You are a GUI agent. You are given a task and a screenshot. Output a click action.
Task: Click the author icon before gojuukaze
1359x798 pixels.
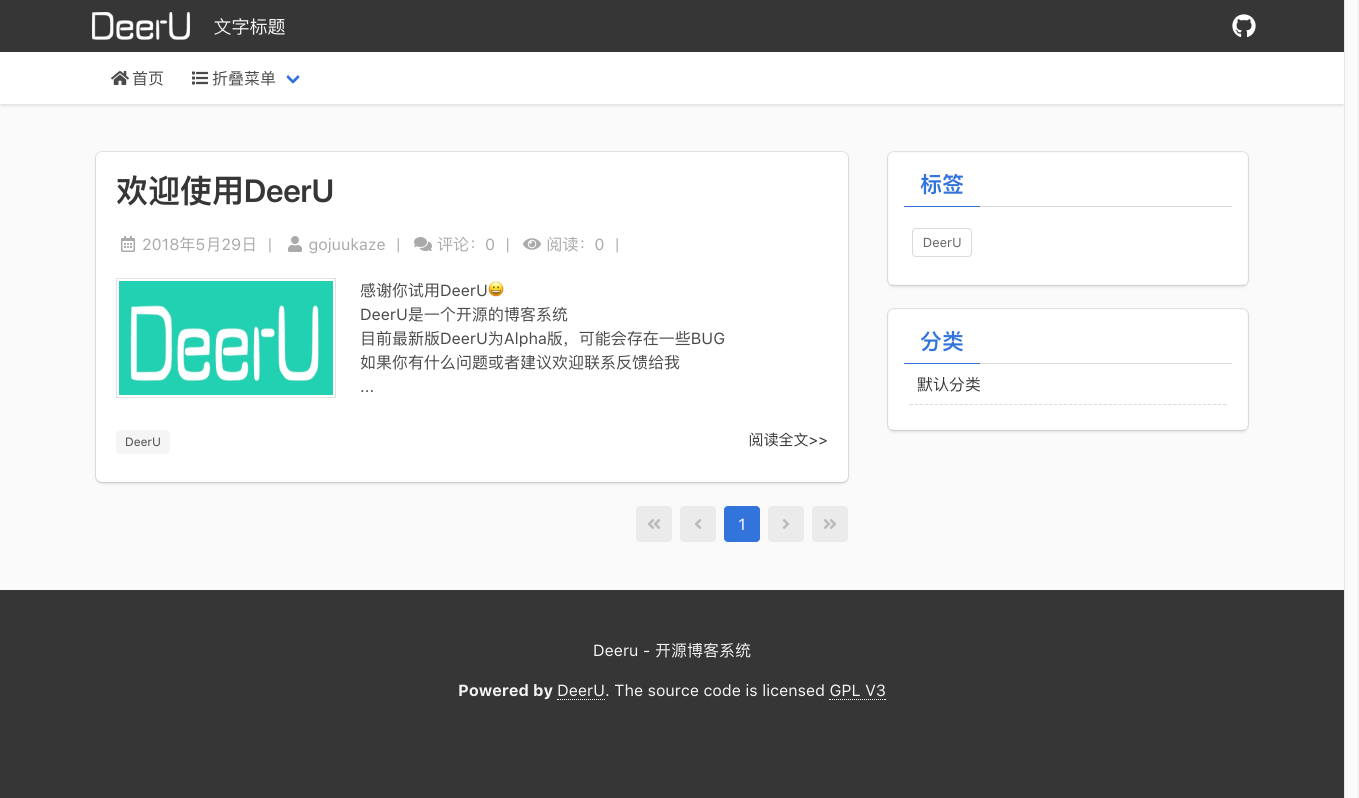tap(295, 244)
